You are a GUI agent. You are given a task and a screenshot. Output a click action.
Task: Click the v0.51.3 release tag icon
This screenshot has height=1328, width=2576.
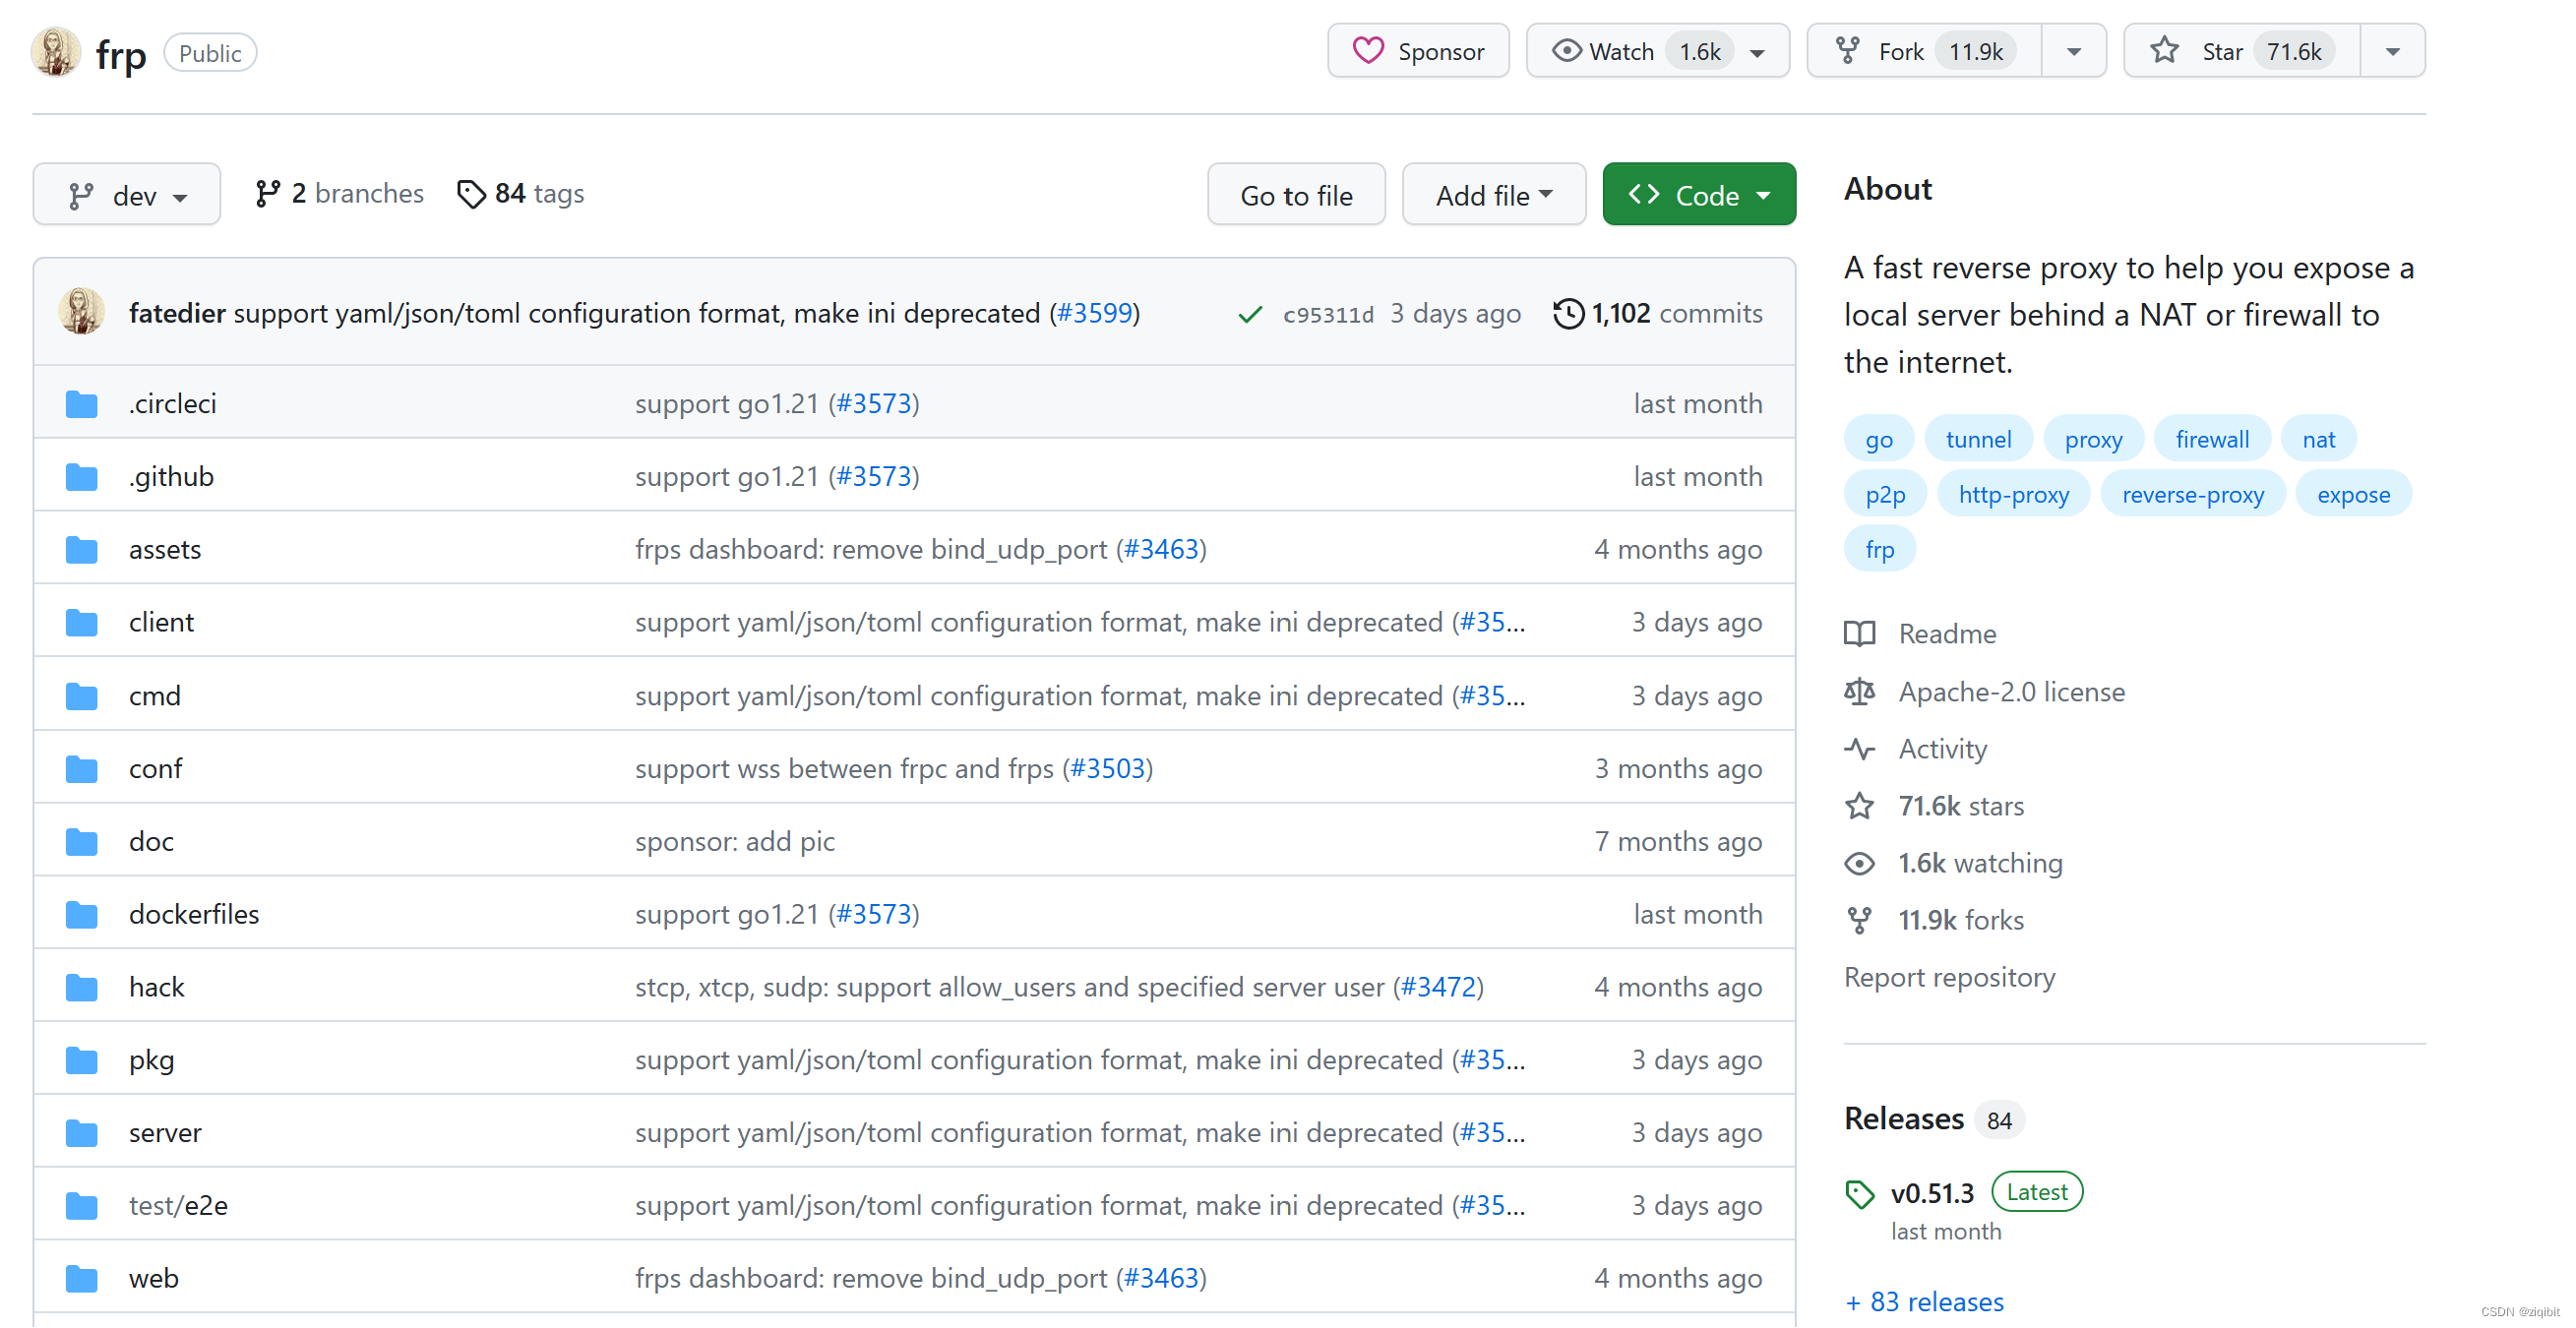pos(1859,1194)
